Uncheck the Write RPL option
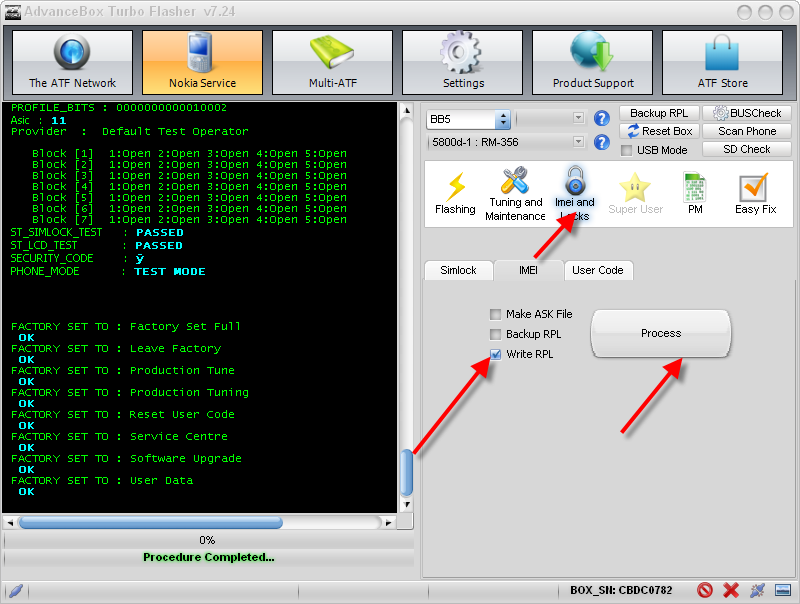The image size is (800, 604). [x=495, y=354]
